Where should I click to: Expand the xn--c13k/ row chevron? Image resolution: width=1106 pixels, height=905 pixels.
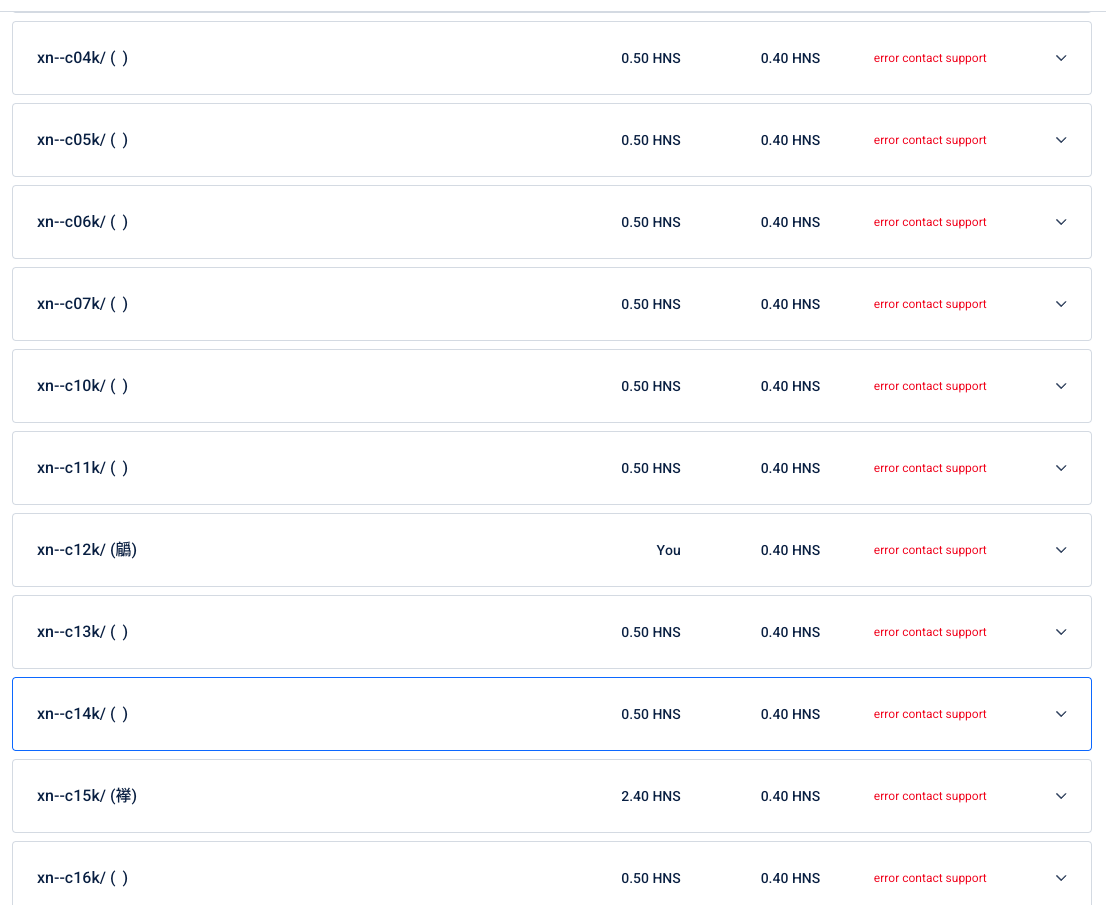pos(1061,632)
